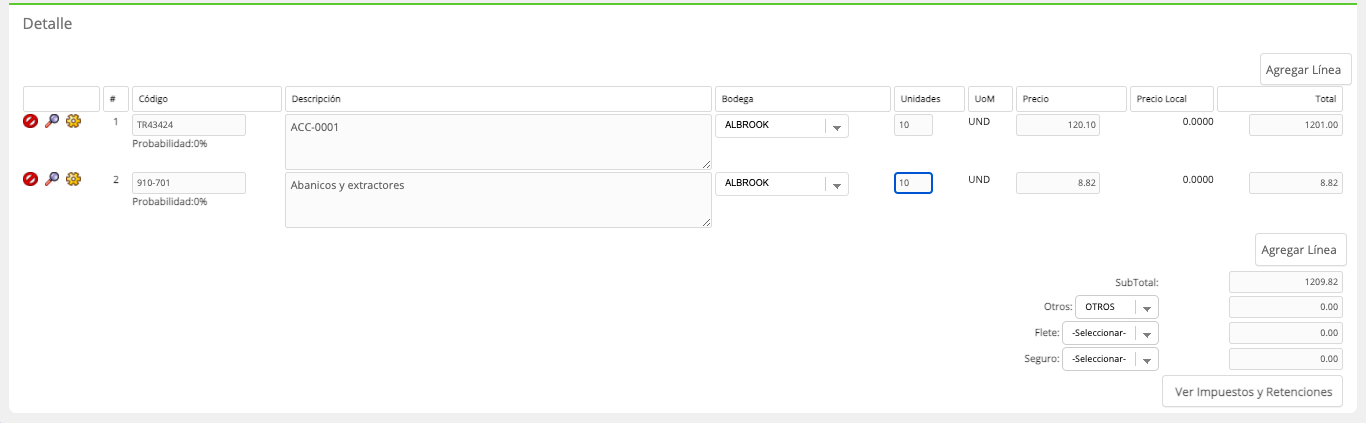Click units field of line 1
Viewport: 1366px width, 423px height.
[913, 125]
